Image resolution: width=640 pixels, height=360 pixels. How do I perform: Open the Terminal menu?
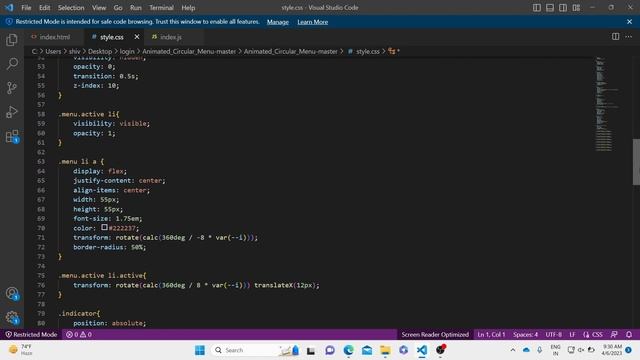pyautogui.click(x=161, y=8)
